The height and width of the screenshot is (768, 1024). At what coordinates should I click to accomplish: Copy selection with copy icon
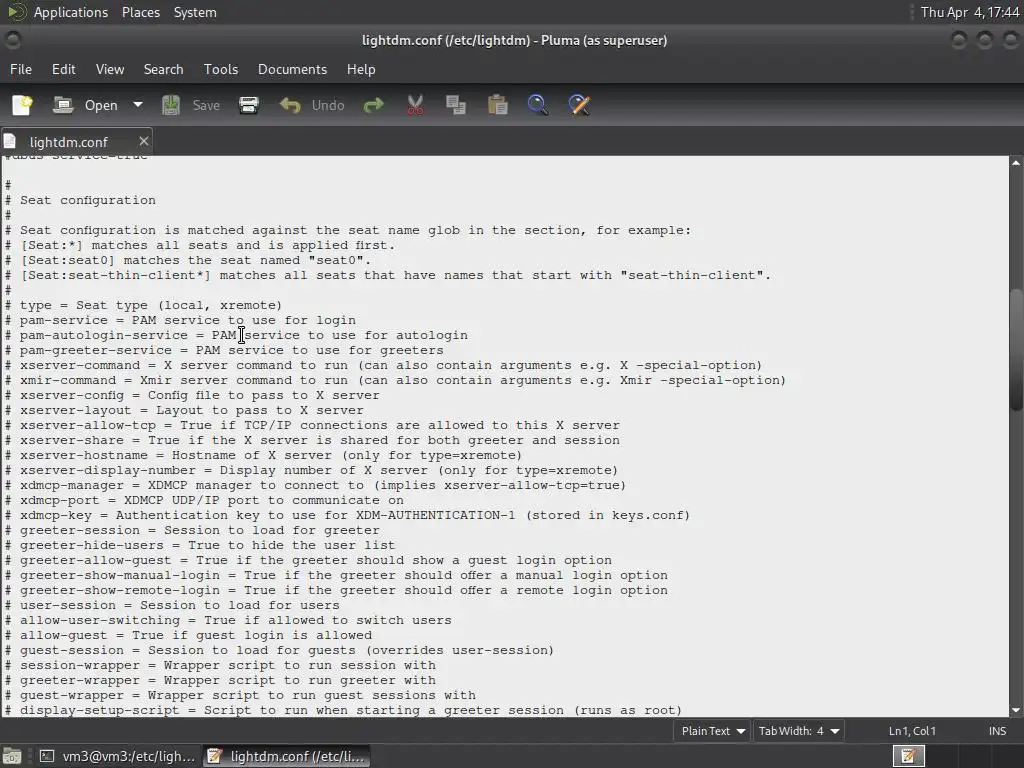[x=456, y=105]
